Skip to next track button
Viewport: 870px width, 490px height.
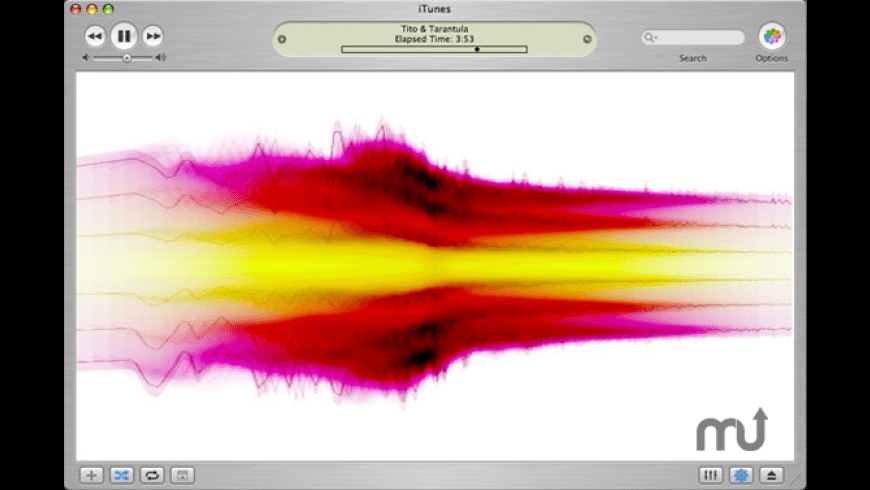pos(153,37)
